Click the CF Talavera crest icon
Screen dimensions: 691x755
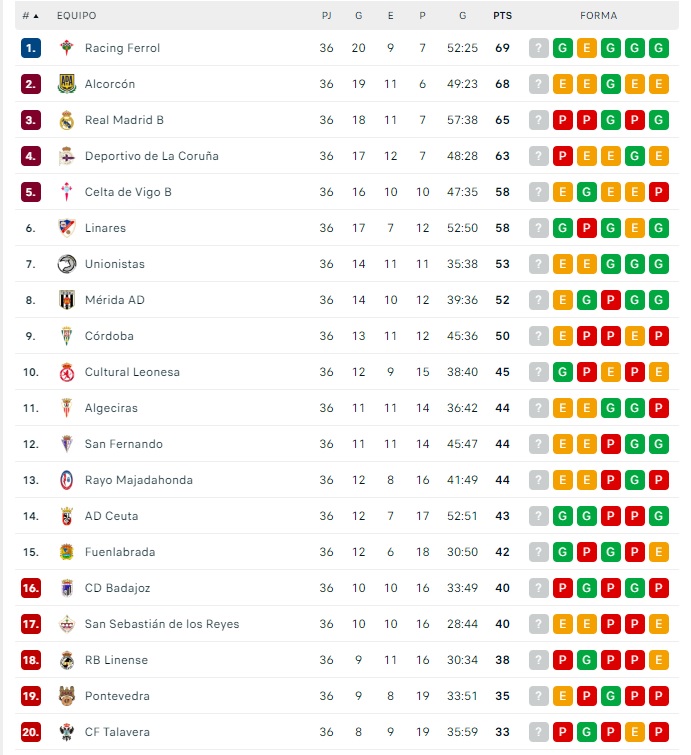pos(67,732)
